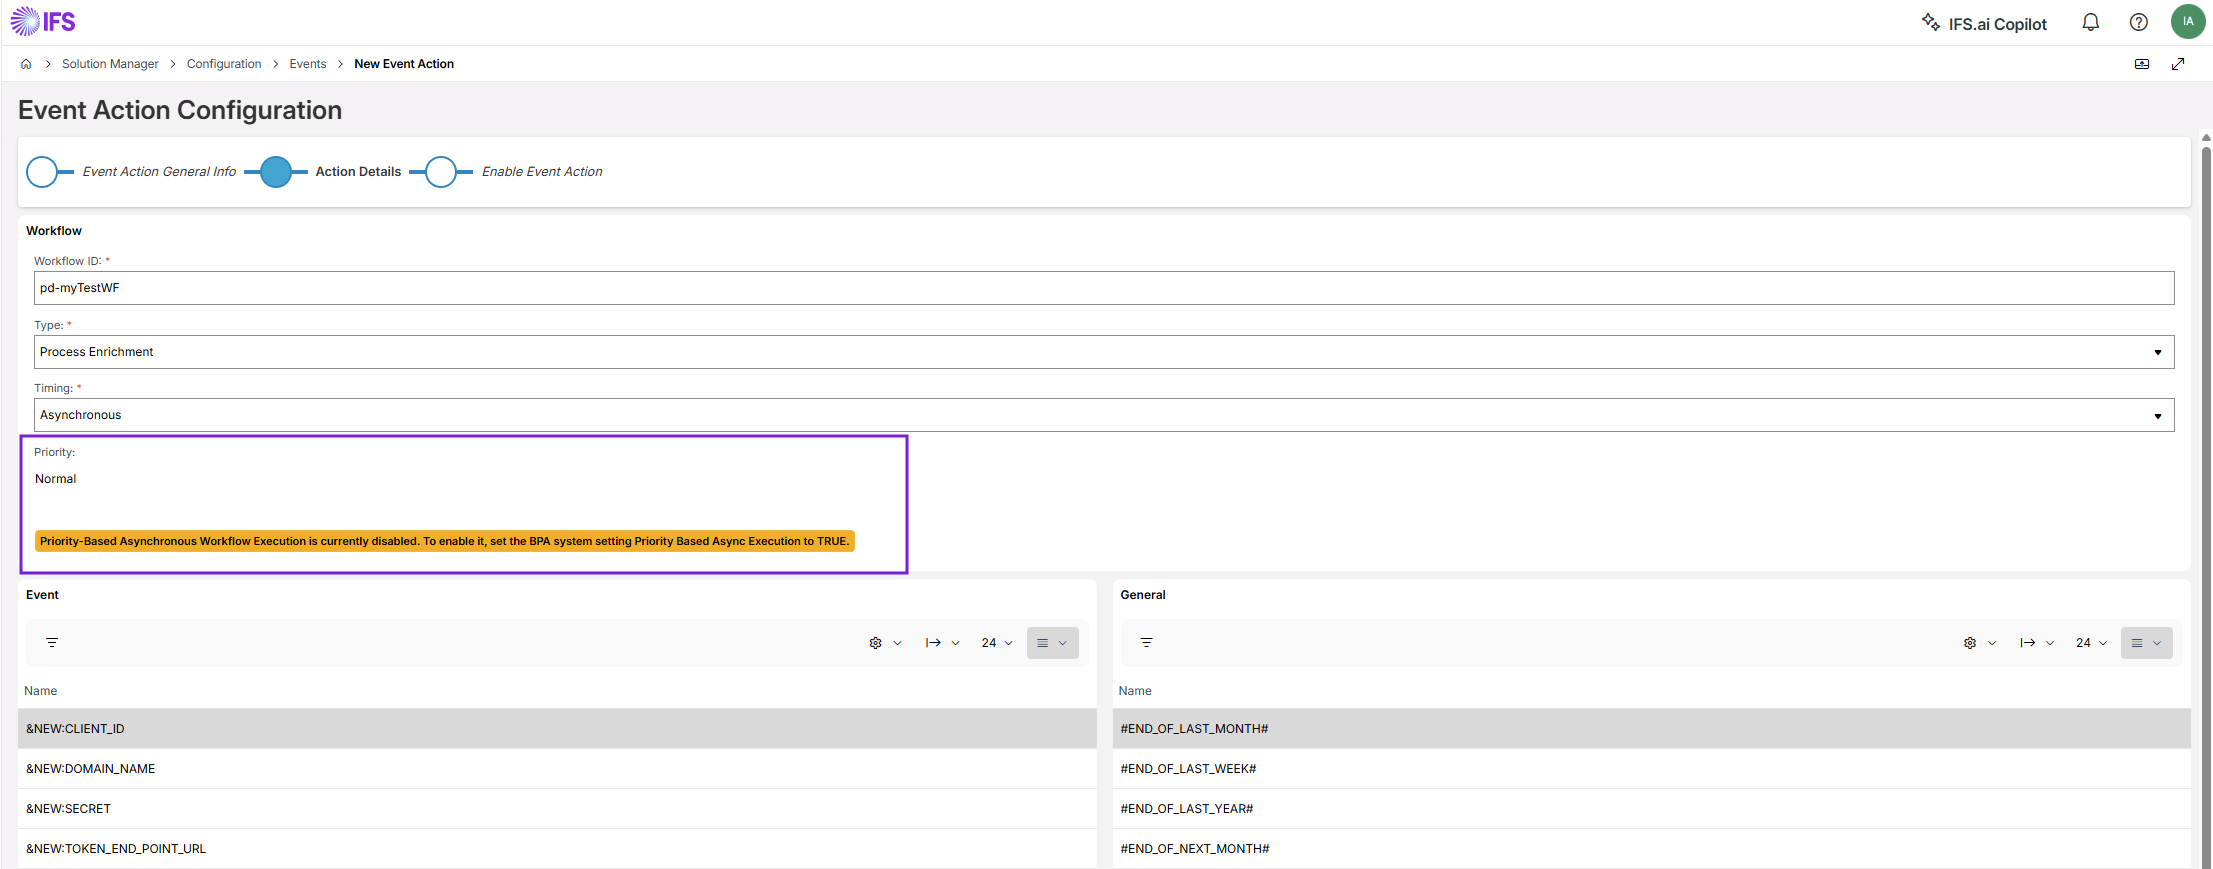Select Event Action General Info step circle
The height and width of the screenshot is (869, 2213).
(42, 172)
